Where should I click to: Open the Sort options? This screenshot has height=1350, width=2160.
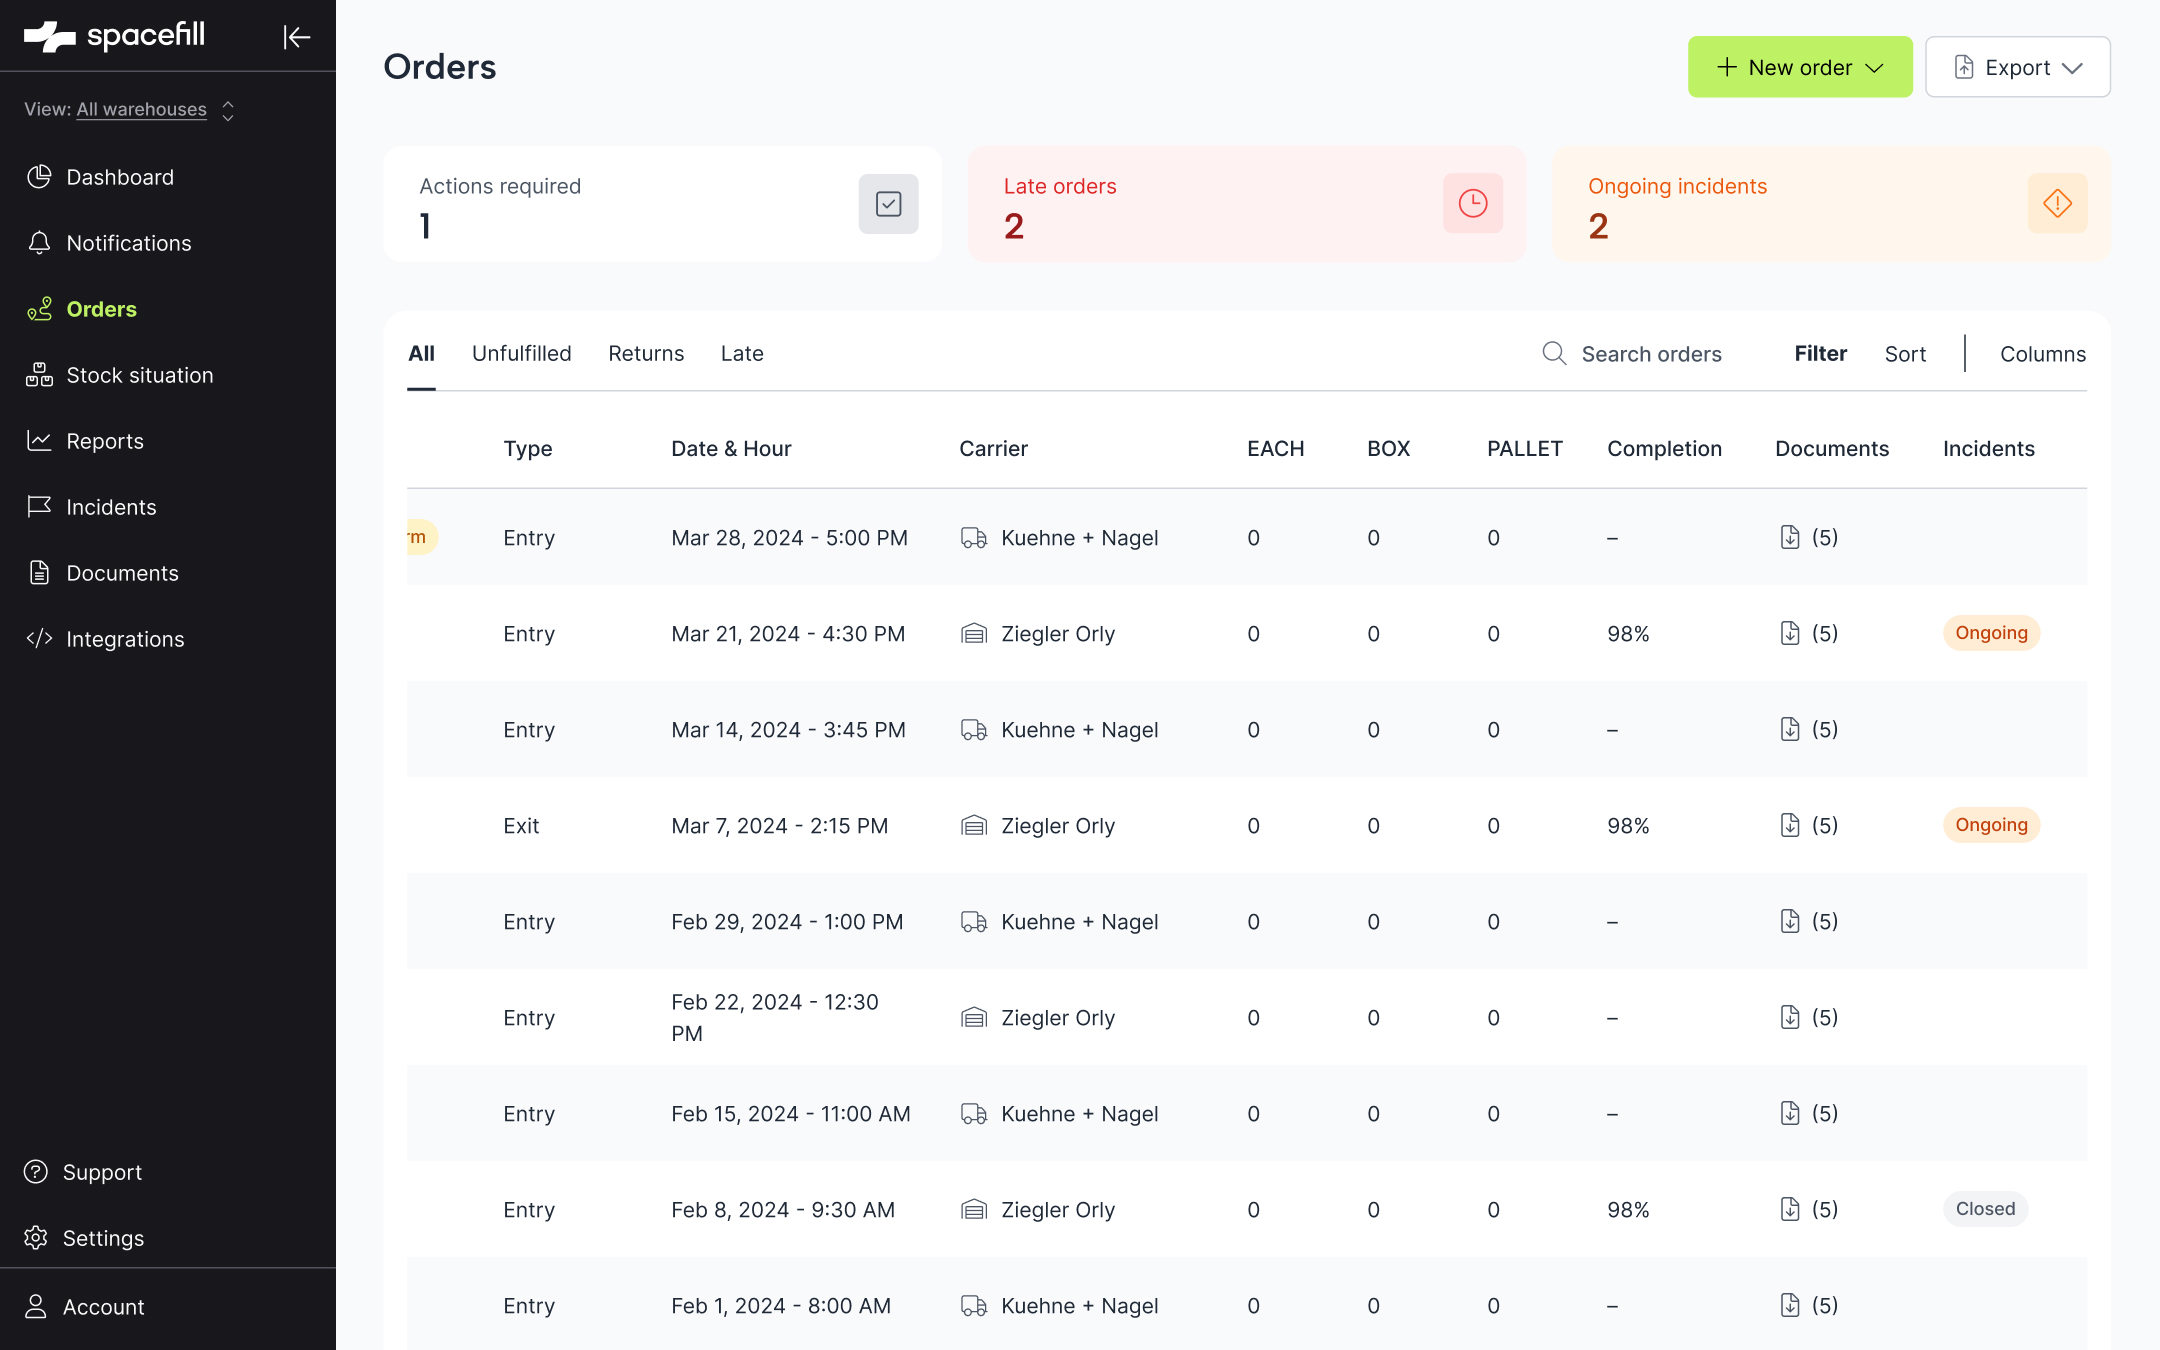[1905, 354]
